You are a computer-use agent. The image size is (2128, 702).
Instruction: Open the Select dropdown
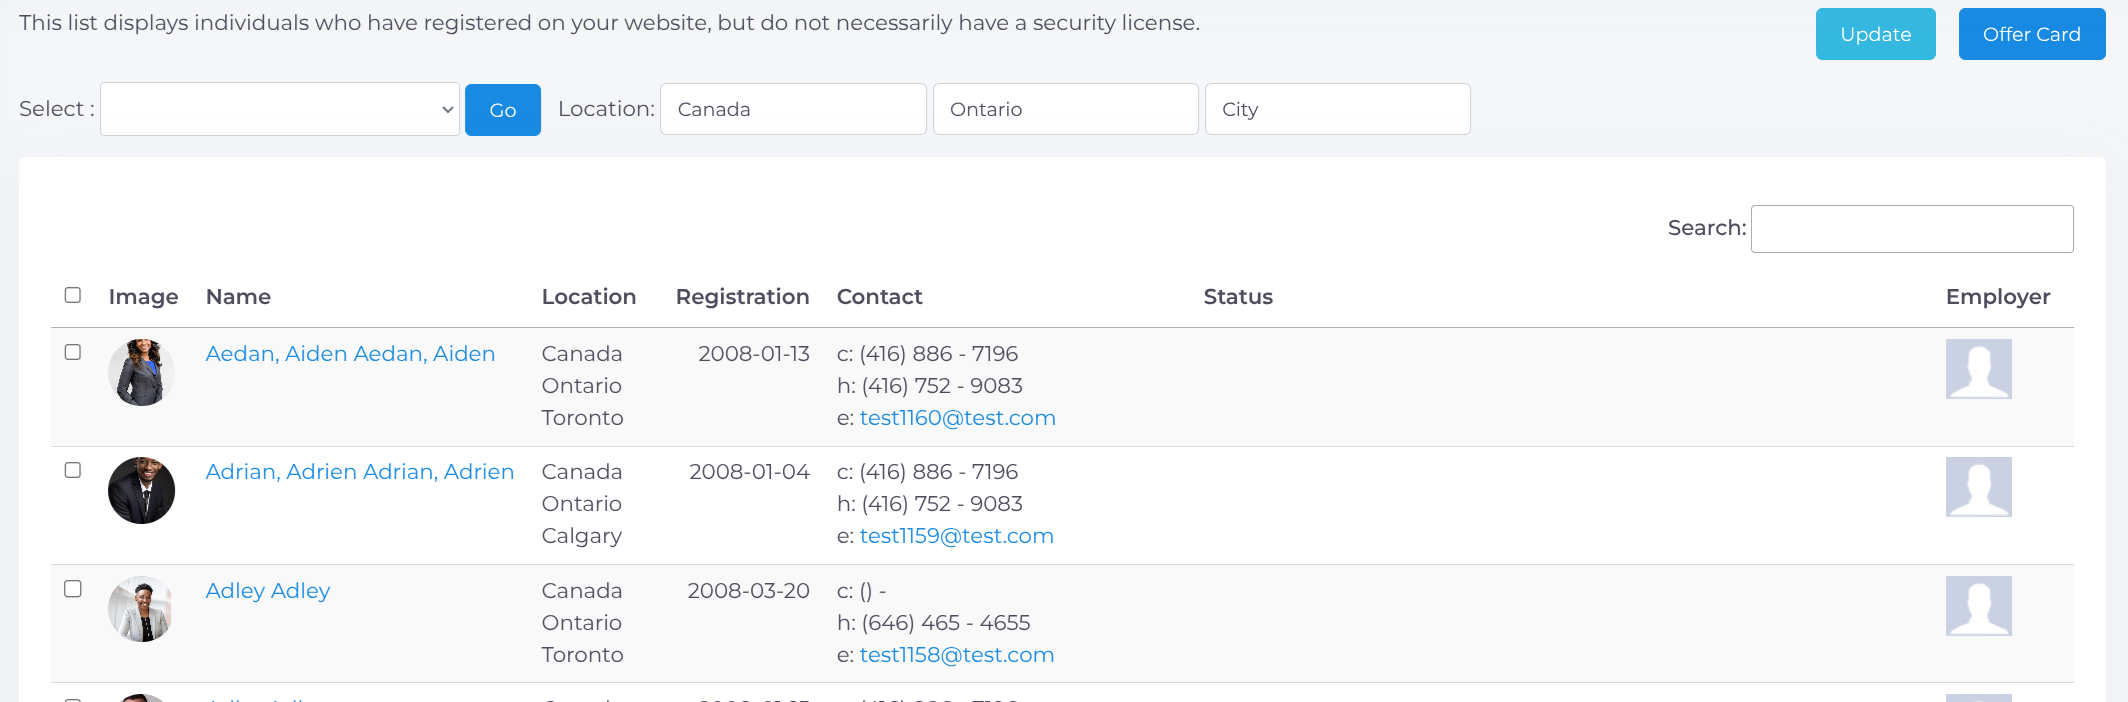tap(280, 109)
